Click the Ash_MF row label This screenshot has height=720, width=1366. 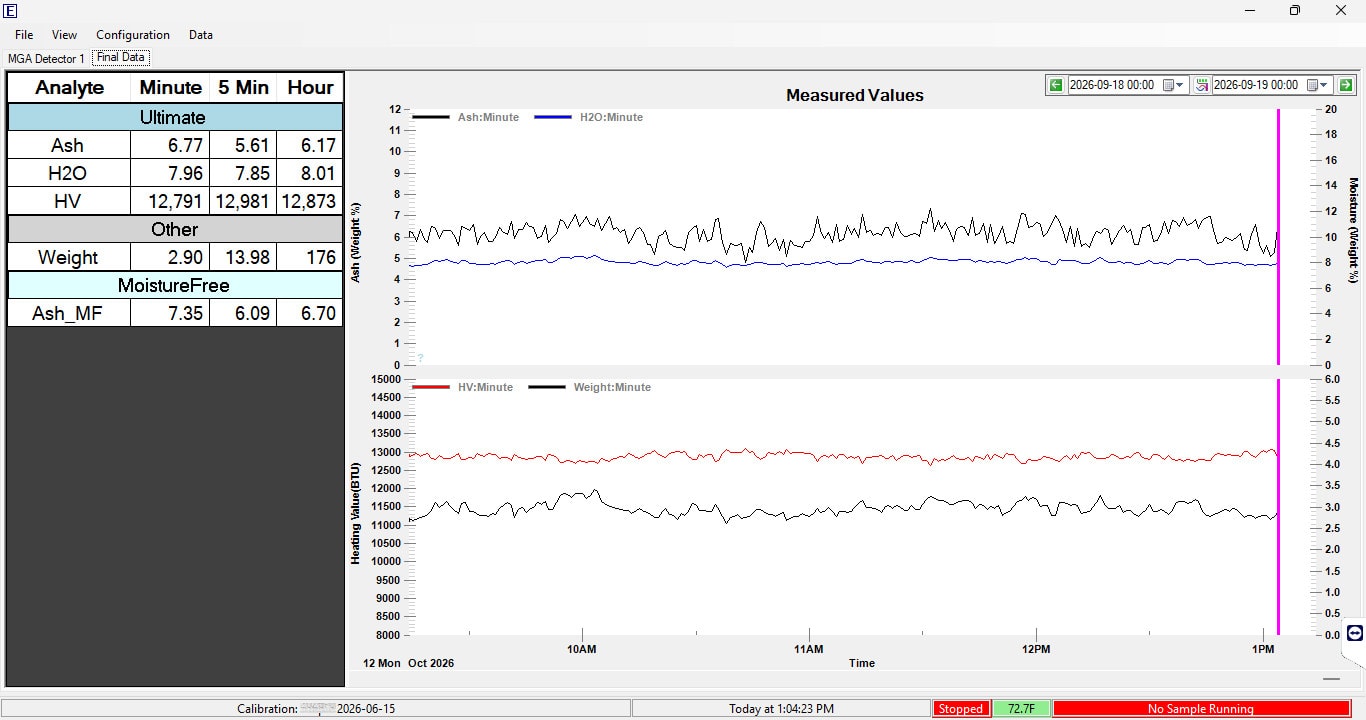coord(69,313)
